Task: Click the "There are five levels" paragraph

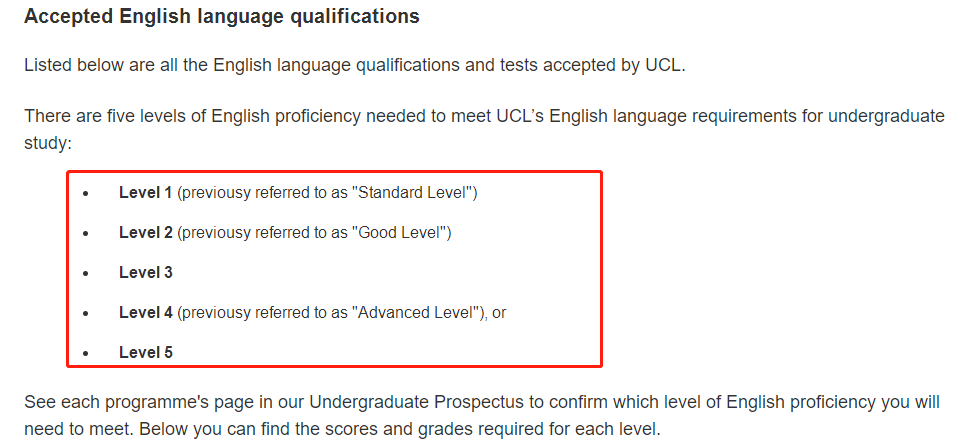Action: (484, 116)
